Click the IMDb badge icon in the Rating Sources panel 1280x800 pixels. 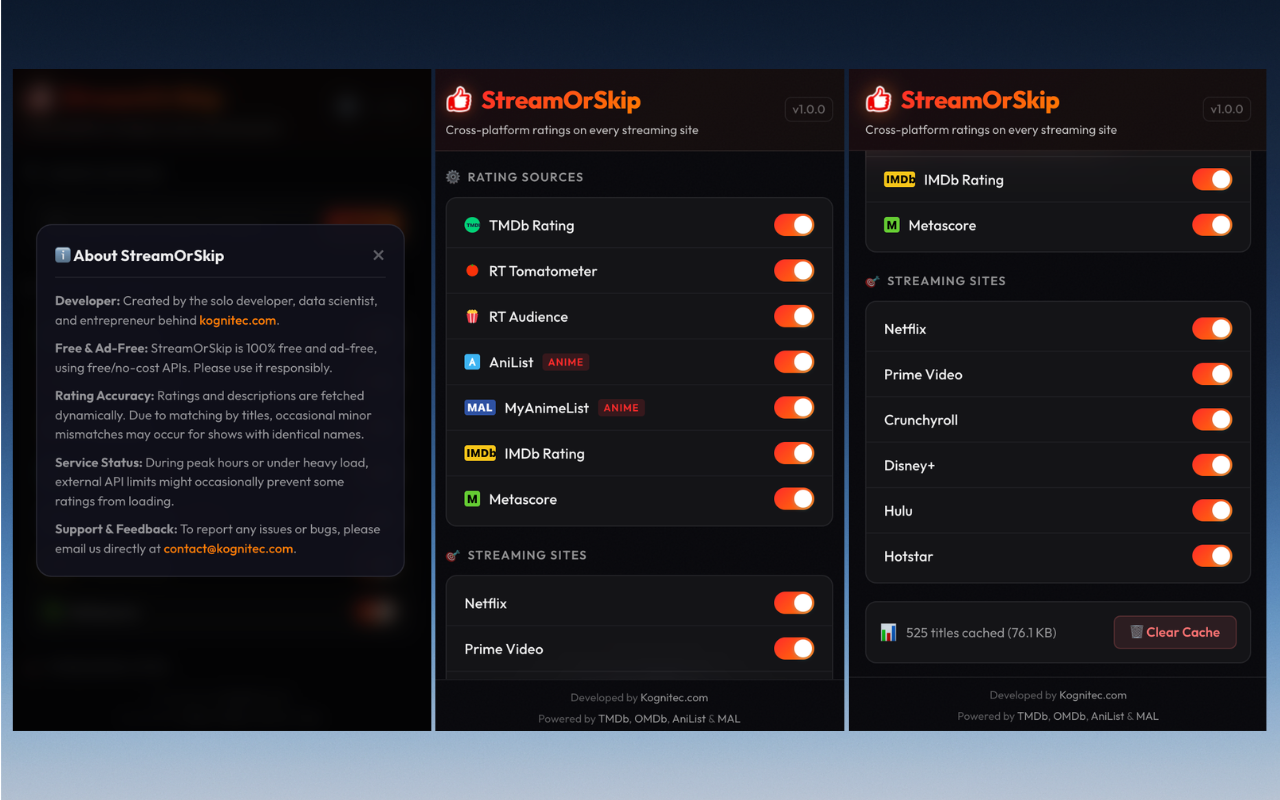coord(481,453)
